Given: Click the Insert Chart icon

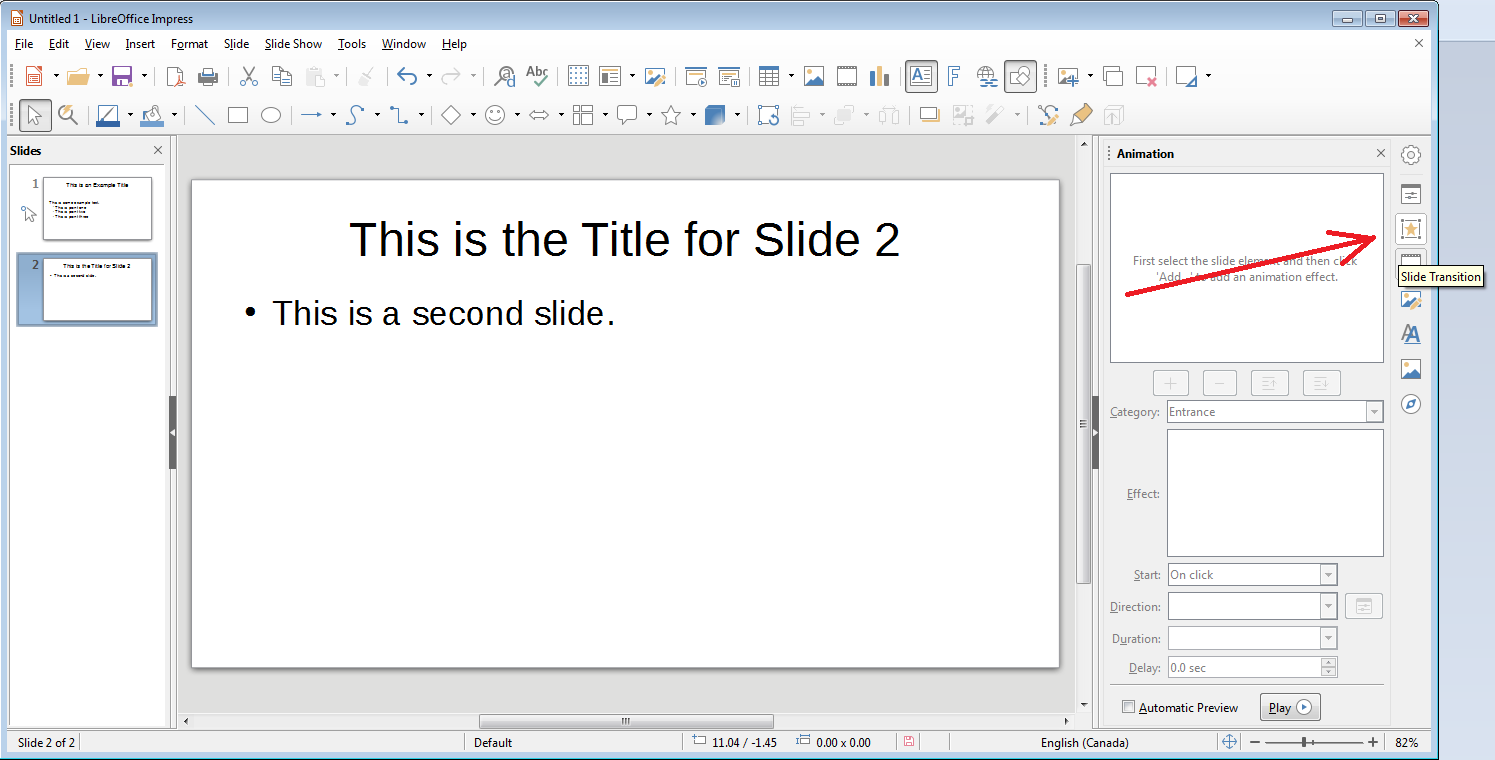Looking at the screenshot, I should [x=879, y=76].
